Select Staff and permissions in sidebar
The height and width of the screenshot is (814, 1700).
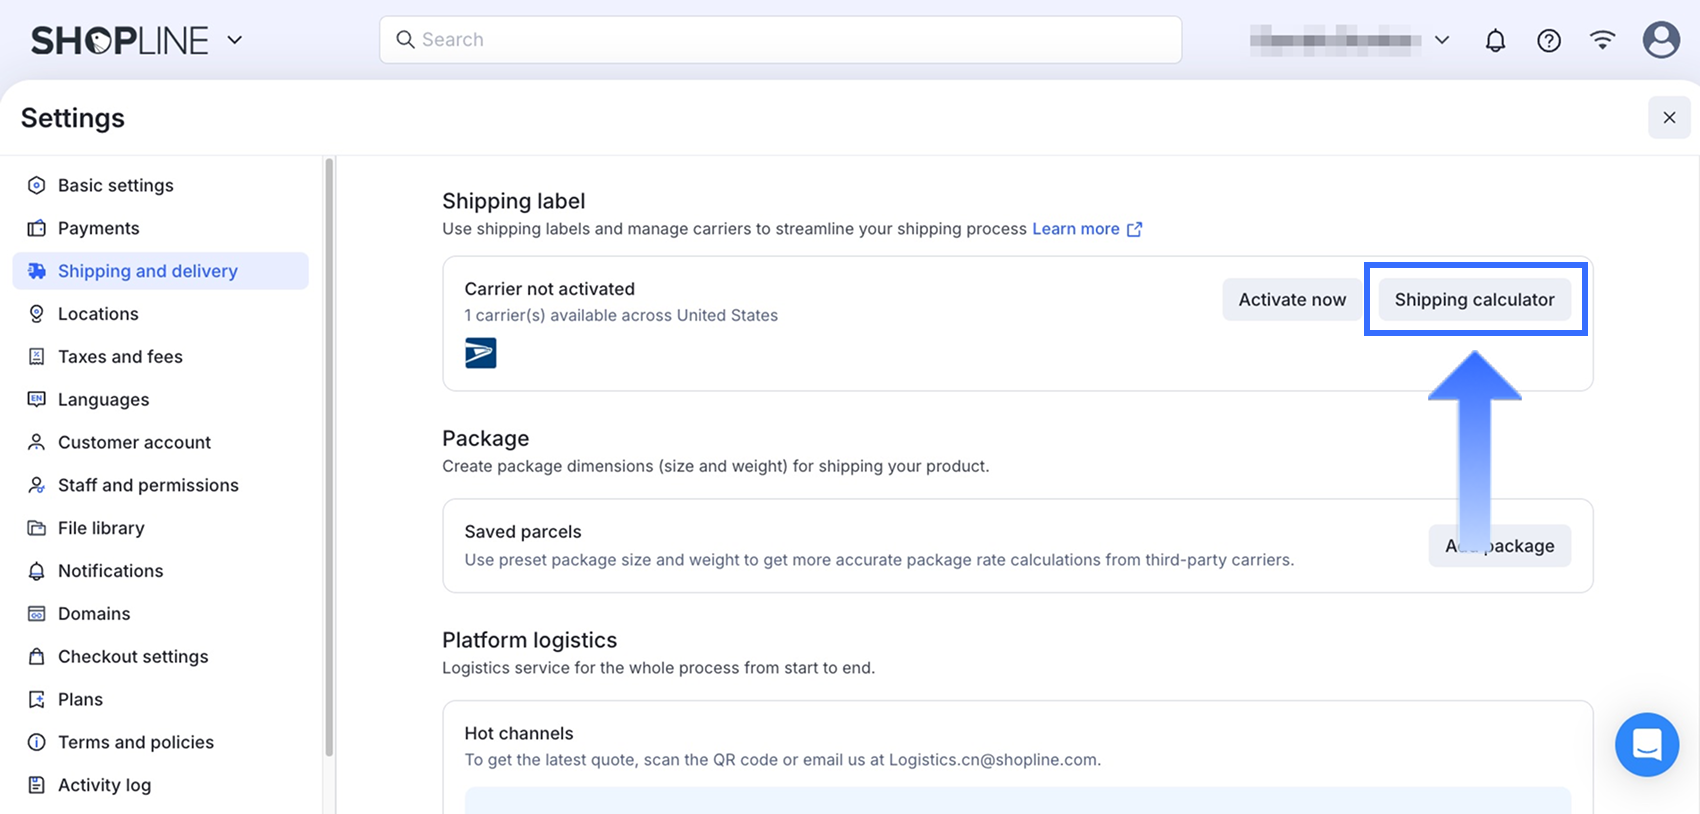coord(148,485)
